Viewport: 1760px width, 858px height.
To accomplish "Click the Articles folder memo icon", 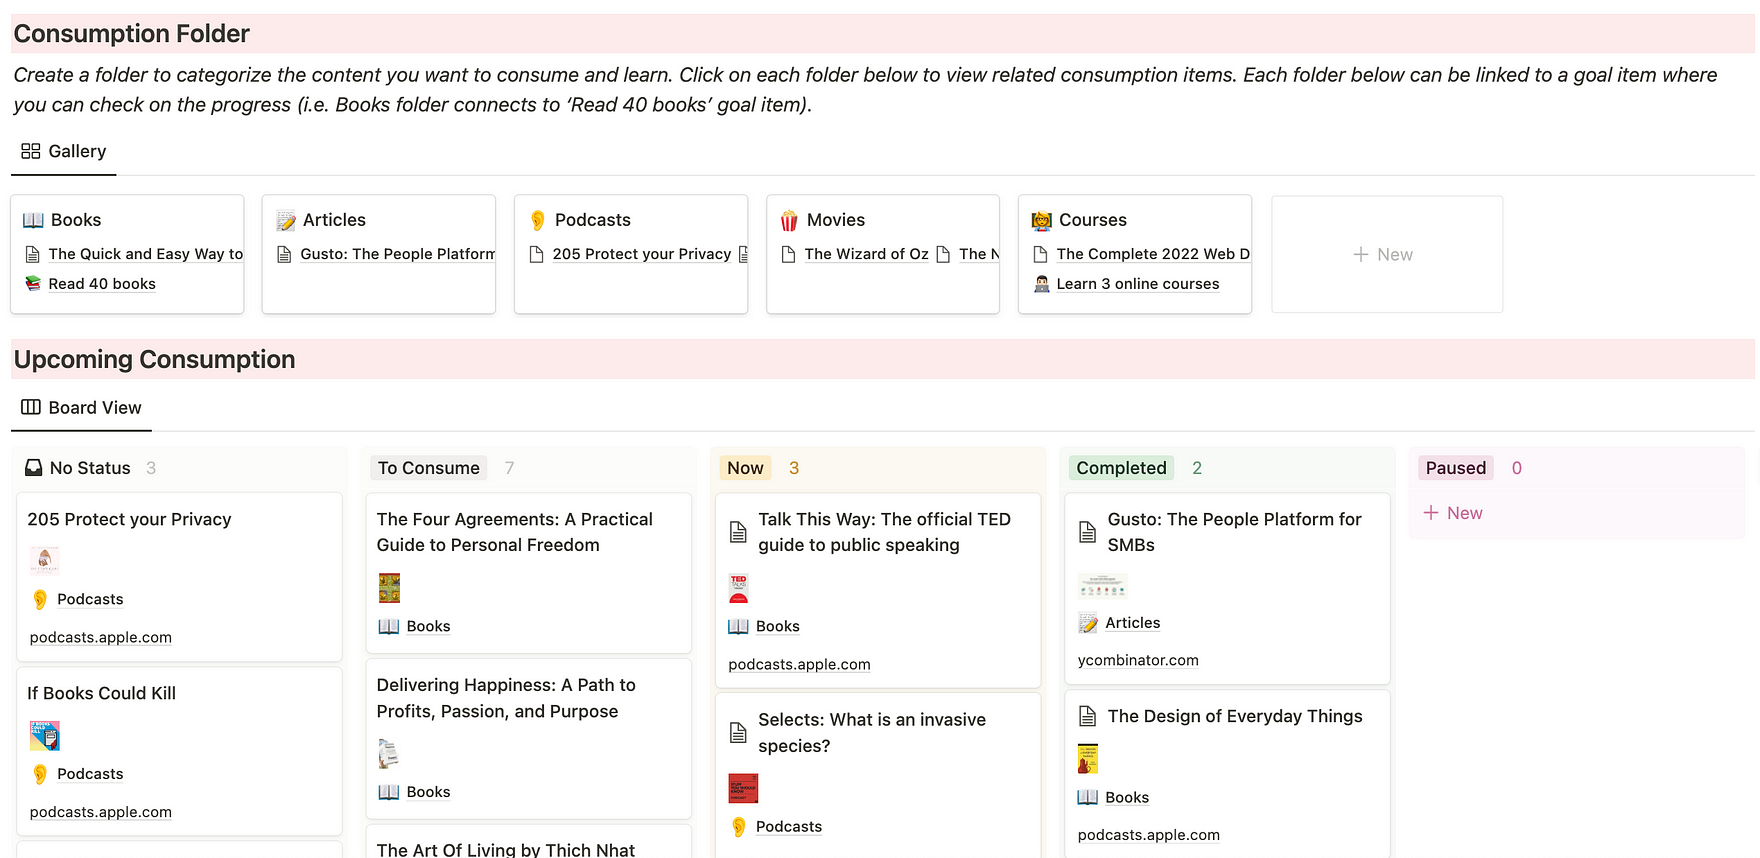I will tap(286, 220).
